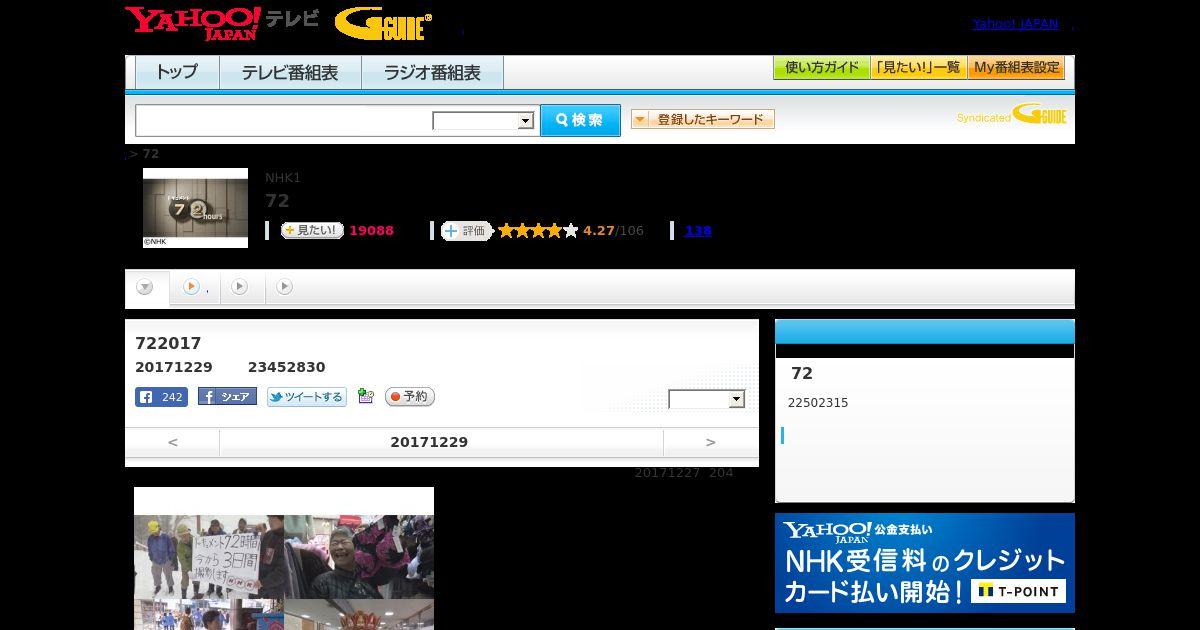Click the add-to-calendar icon
This screenshot has height=630, width=1200.
pos(366,397)
